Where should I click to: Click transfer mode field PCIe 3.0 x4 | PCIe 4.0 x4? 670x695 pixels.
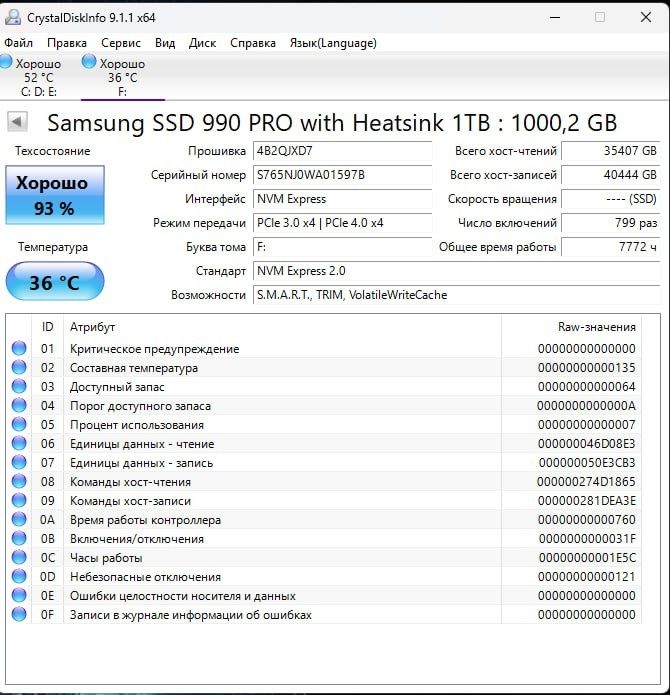click(343, 223)
